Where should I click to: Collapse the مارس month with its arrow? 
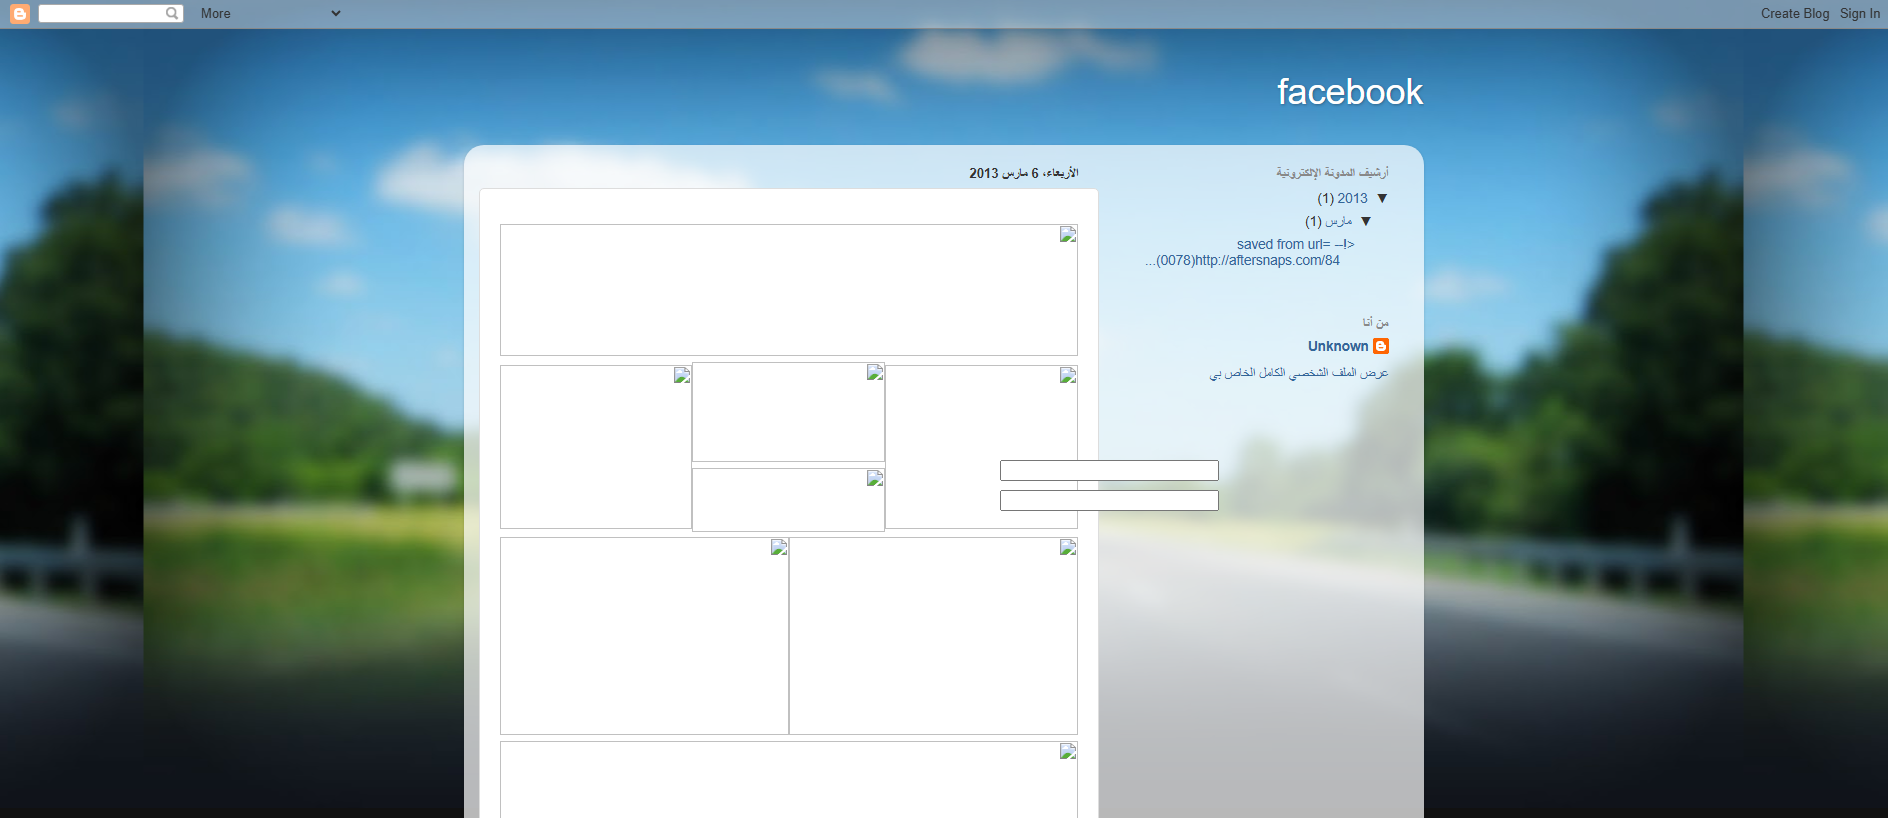coord(1366,222)
